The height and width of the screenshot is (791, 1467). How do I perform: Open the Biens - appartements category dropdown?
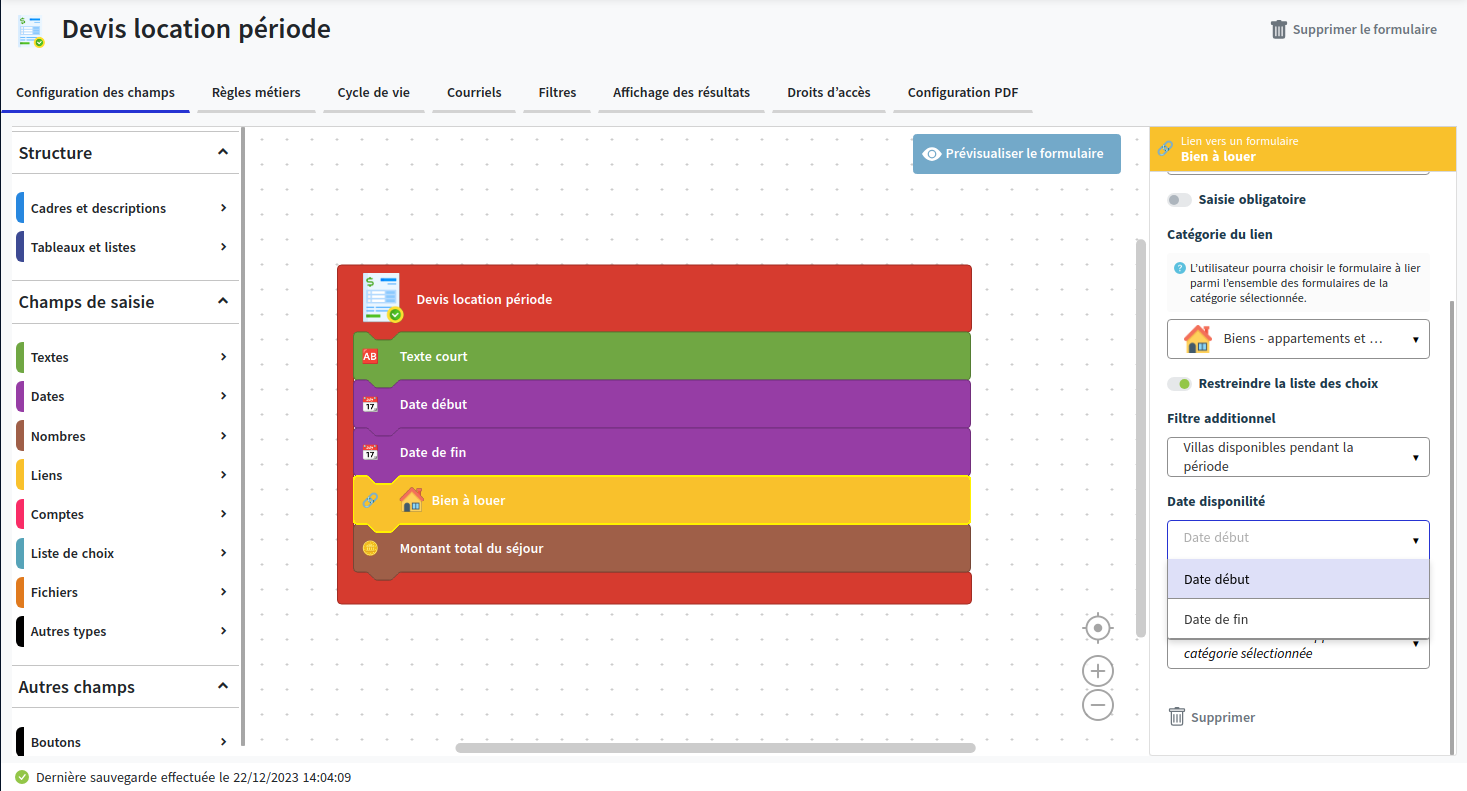tap(1297, 339)
